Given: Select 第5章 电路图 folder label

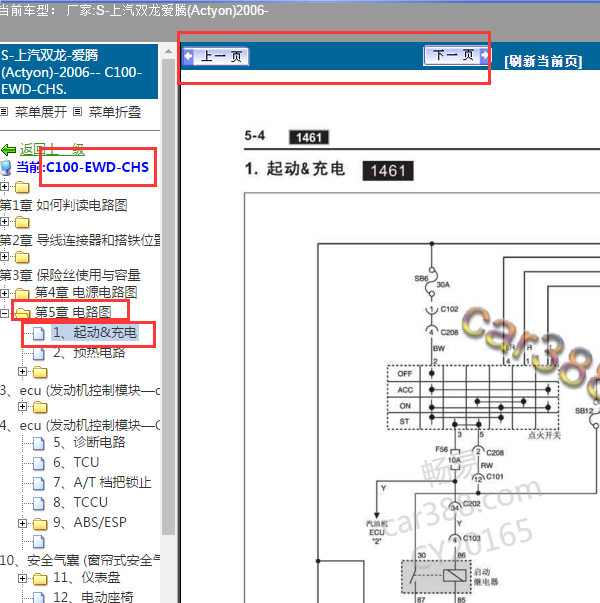Looking at the screenshot, I should pyautogui.click(x=73, y=312).
